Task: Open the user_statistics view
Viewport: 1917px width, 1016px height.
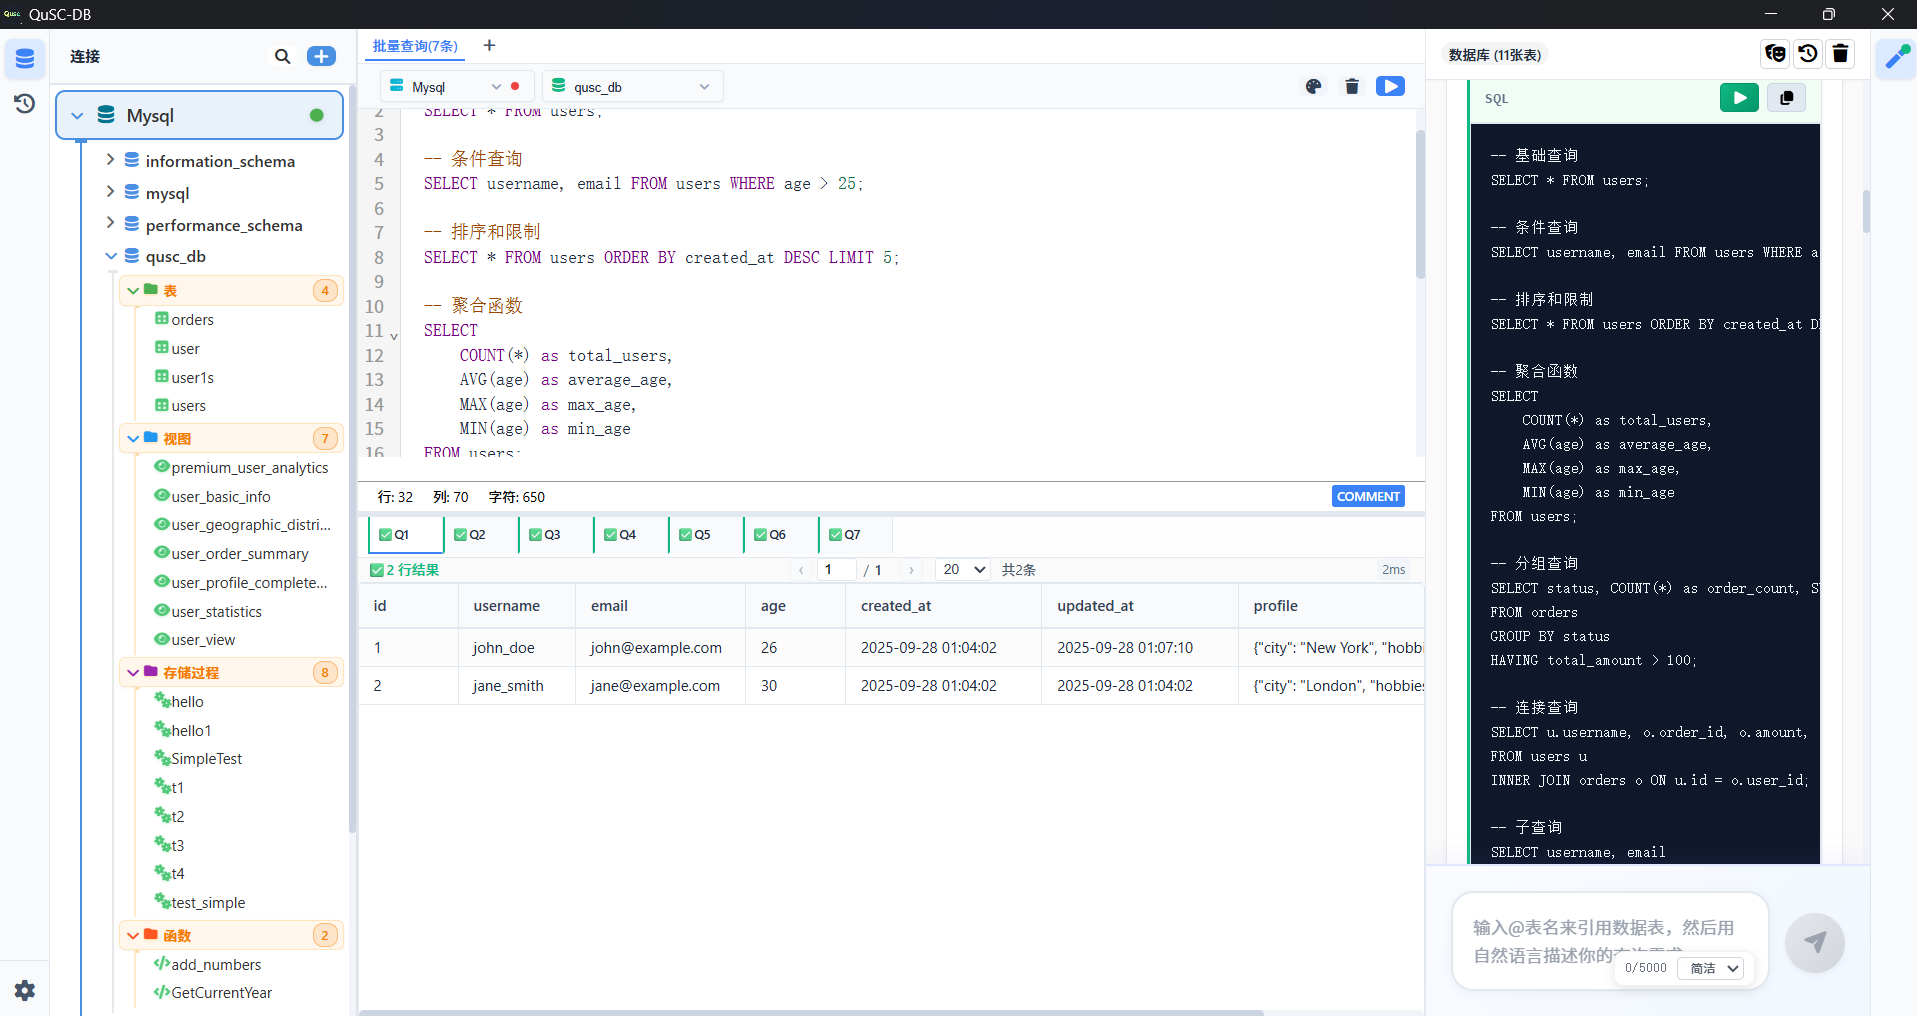Action: click(216, 611)
